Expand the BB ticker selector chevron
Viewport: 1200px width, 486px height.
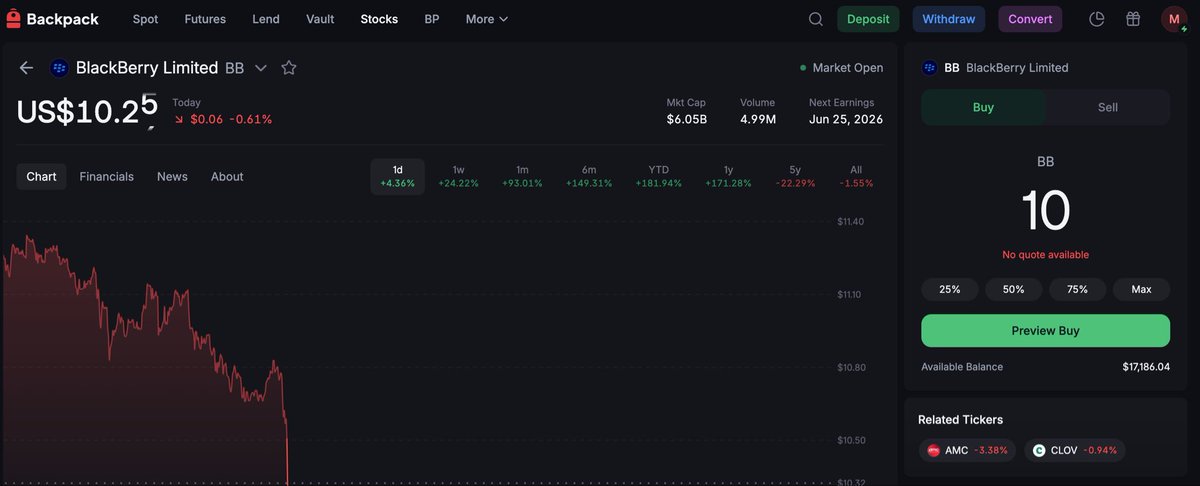(261, 68)
